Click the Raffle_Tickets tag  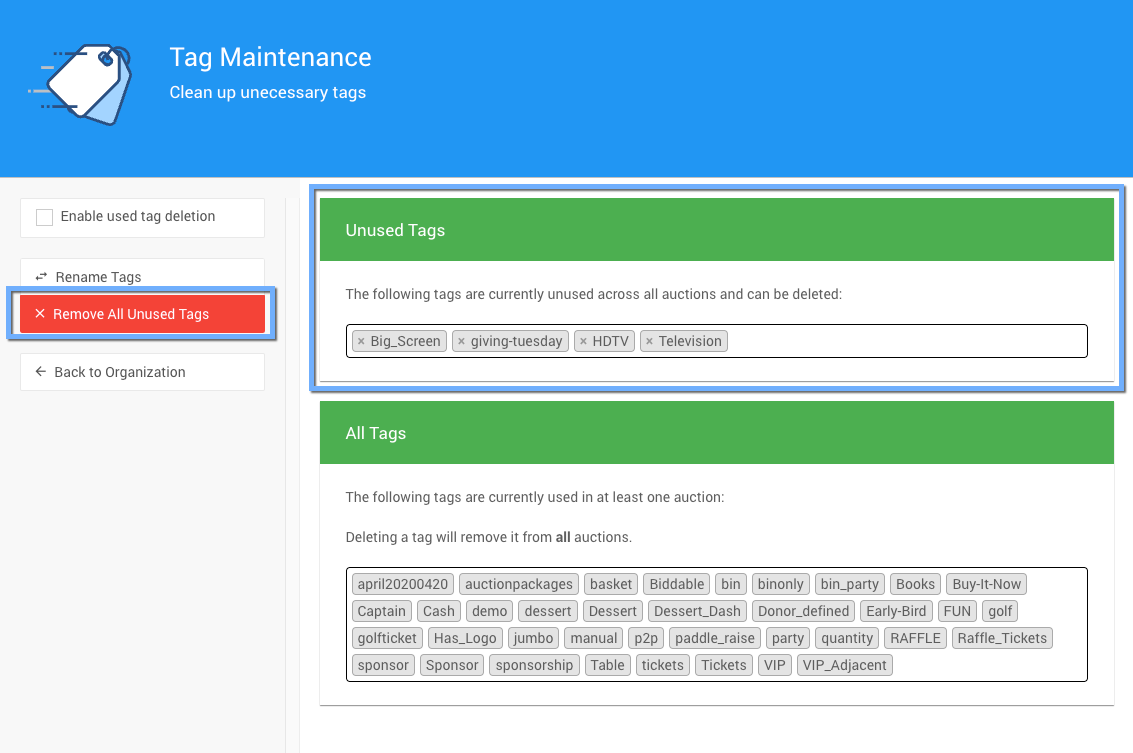[x=1001, y=638]
